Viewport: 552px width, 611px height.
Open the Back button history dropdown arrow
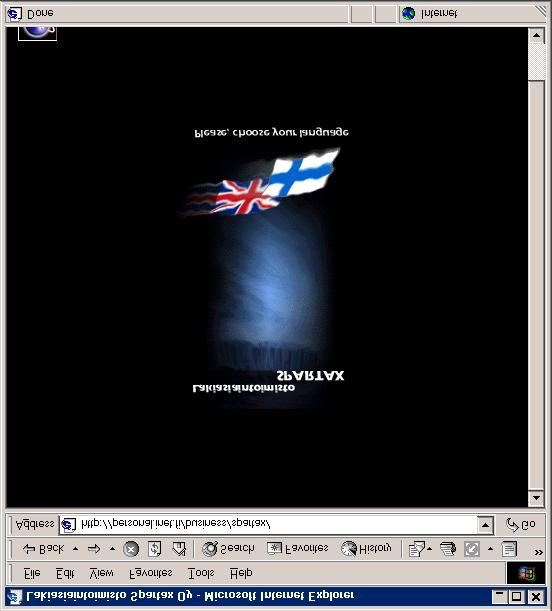(76, 549)
